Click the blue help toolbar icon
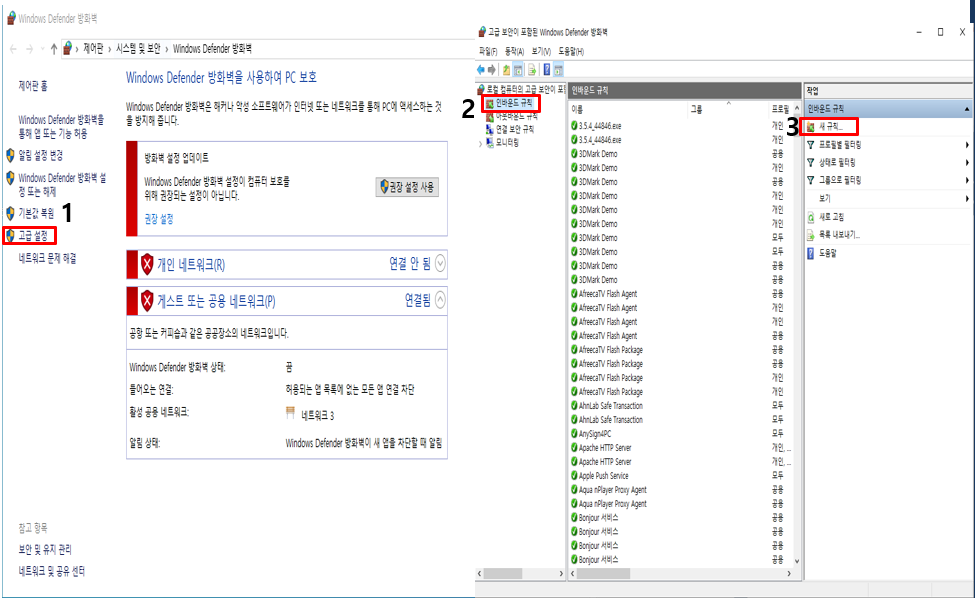Image resolution: width=975 pixels, height=598 pixels. (547, 70)
